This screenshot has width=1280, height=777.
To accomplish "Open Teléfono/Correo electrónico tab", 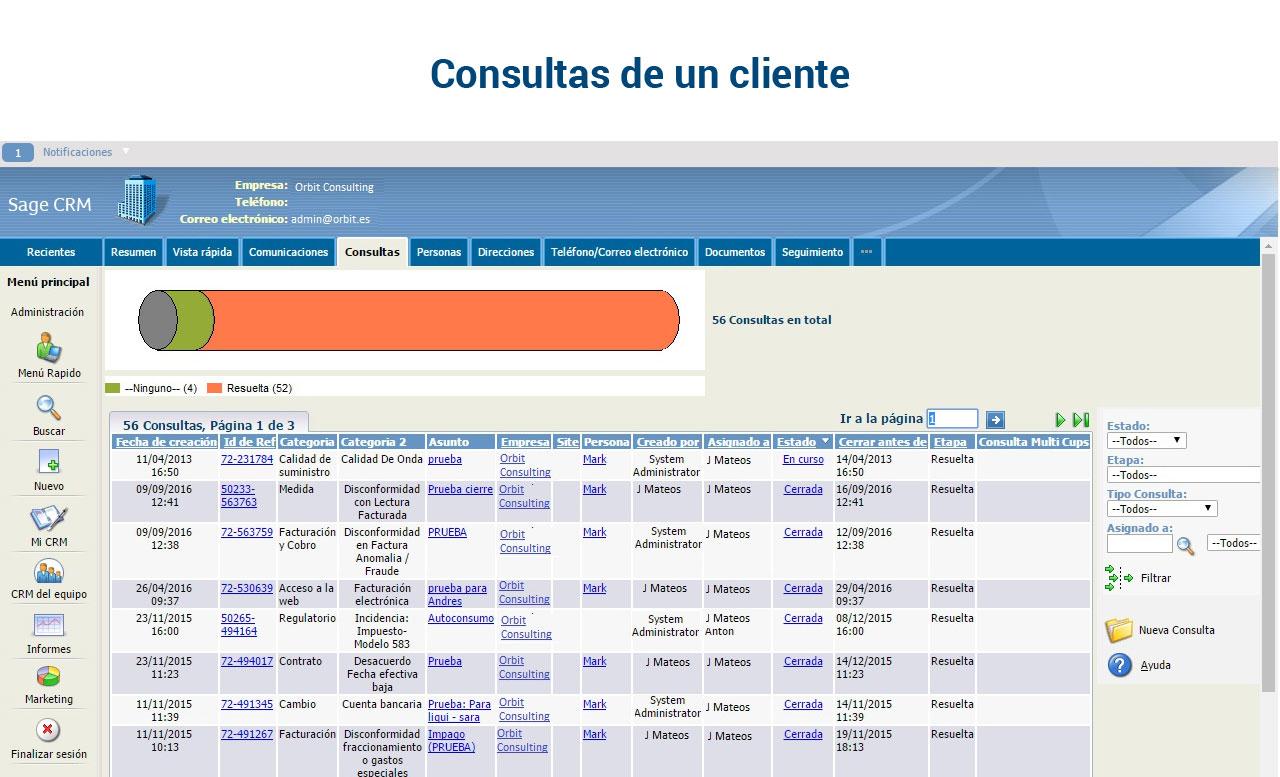I will coord(620,252).
